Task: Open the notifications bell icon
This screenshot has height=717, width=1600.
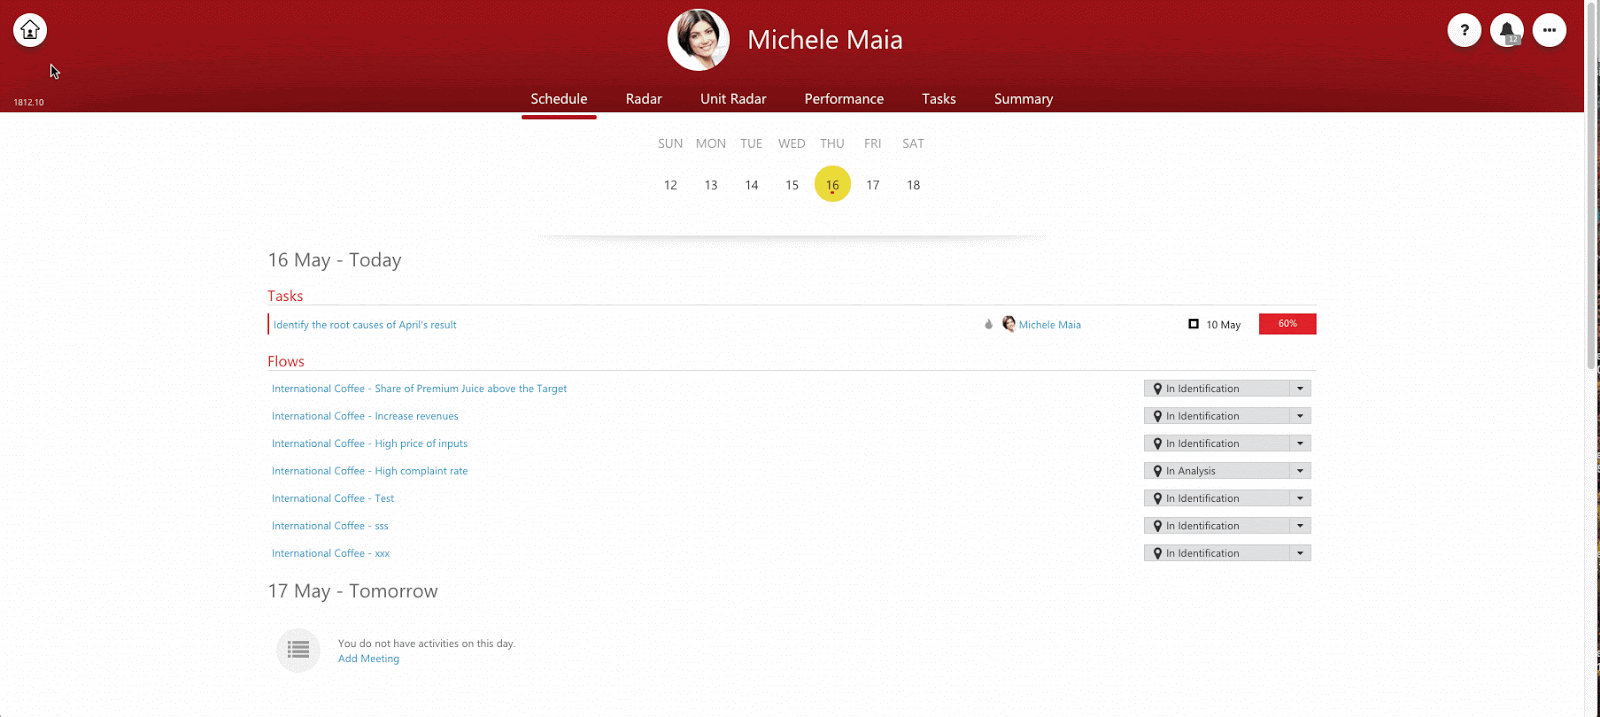Action: point(1507,30)
